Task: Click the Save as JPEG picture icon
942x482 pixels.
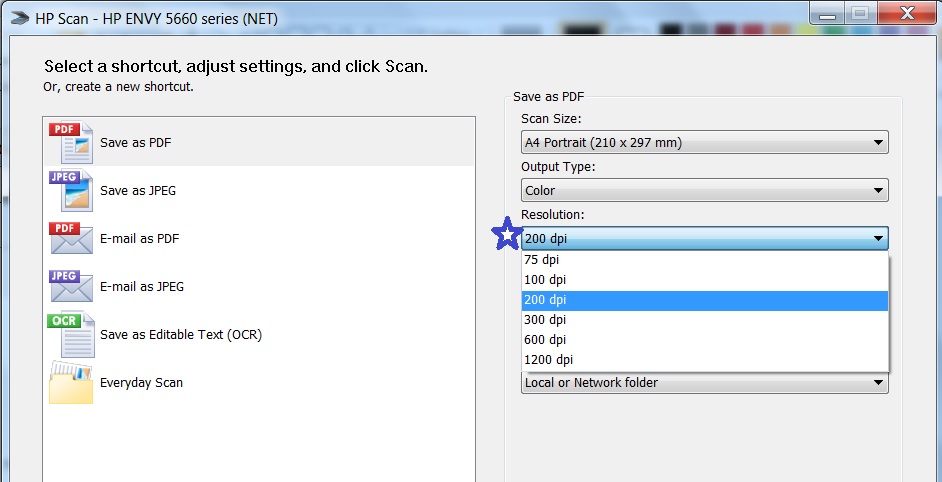Action: [x=71, y=191]
